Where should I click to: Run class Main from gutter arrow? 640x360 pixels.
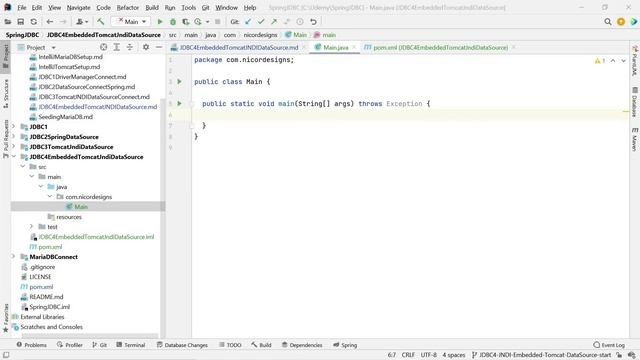pos(179,82)
